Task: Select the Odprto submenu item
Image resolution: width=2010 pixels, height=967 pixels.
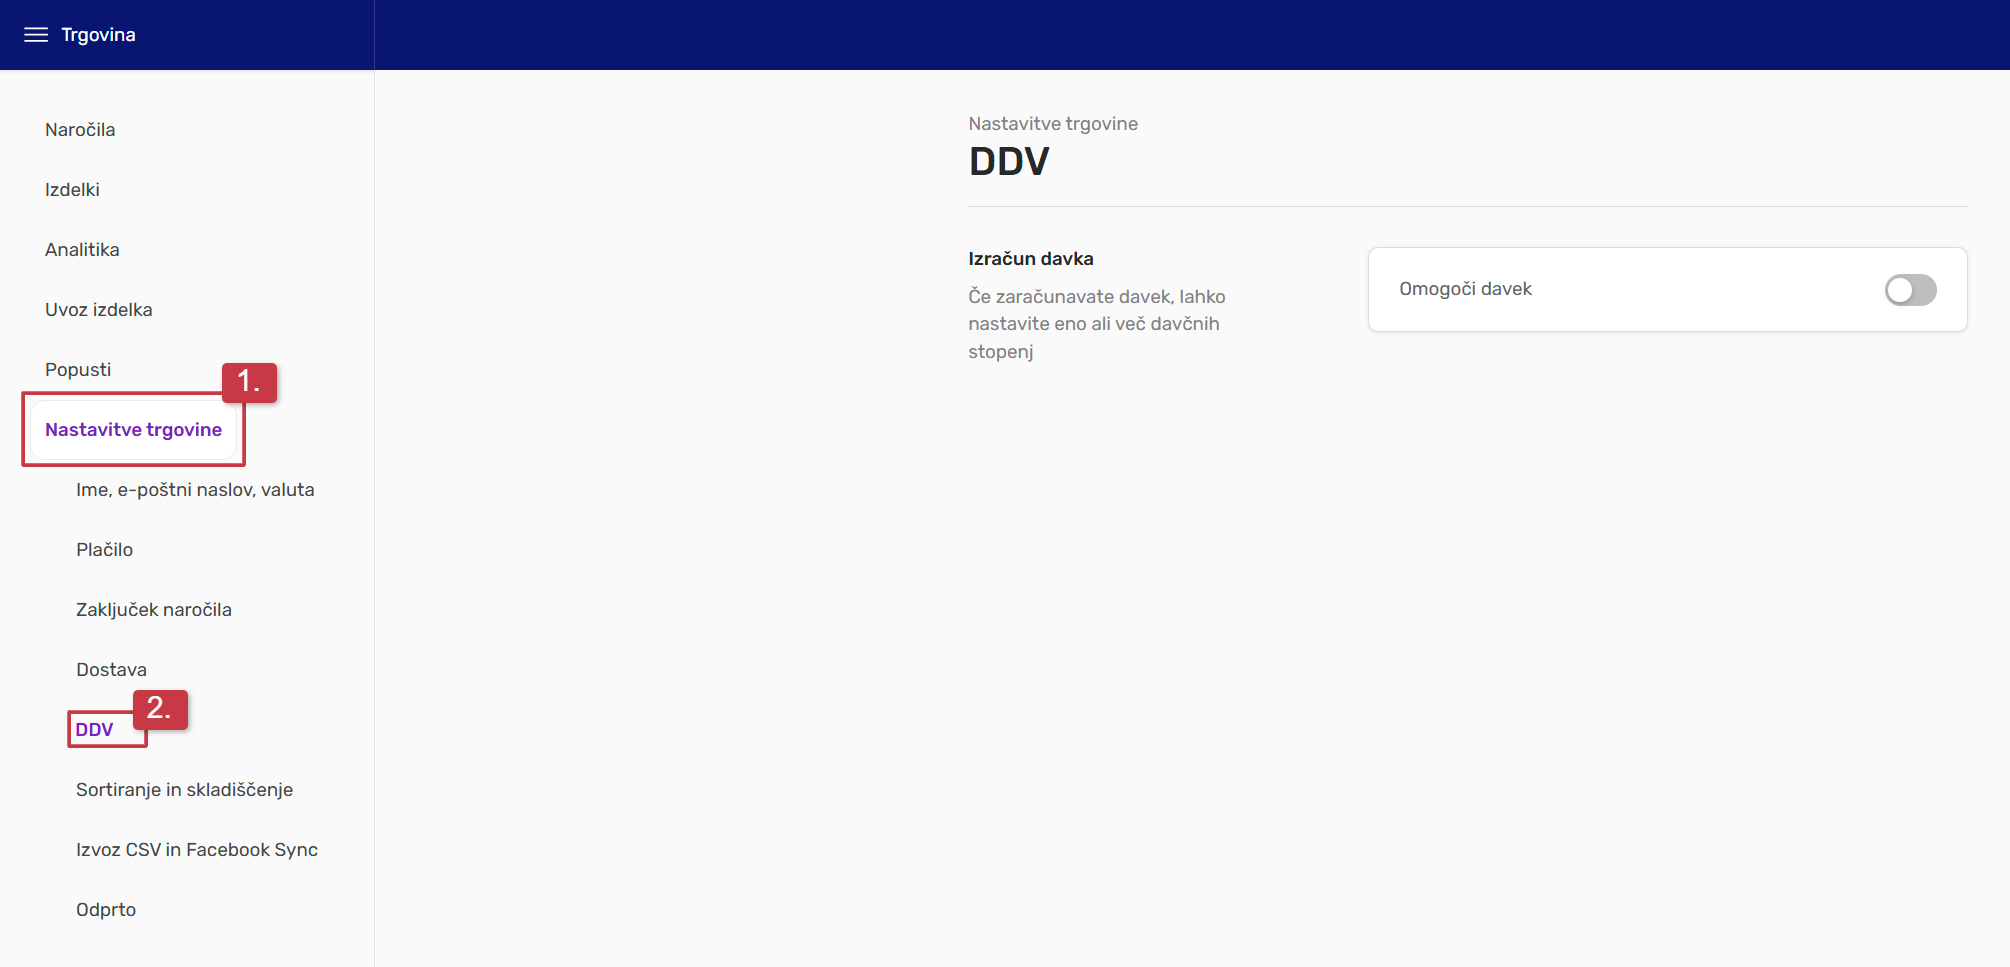Action: tap(106, 910)
